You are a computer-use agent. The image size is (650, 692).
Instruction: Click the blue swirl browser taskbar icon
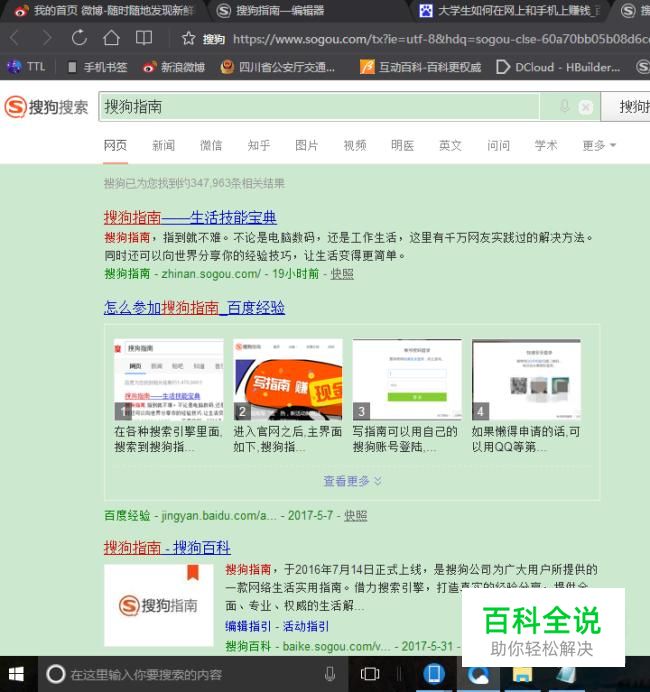478,676
